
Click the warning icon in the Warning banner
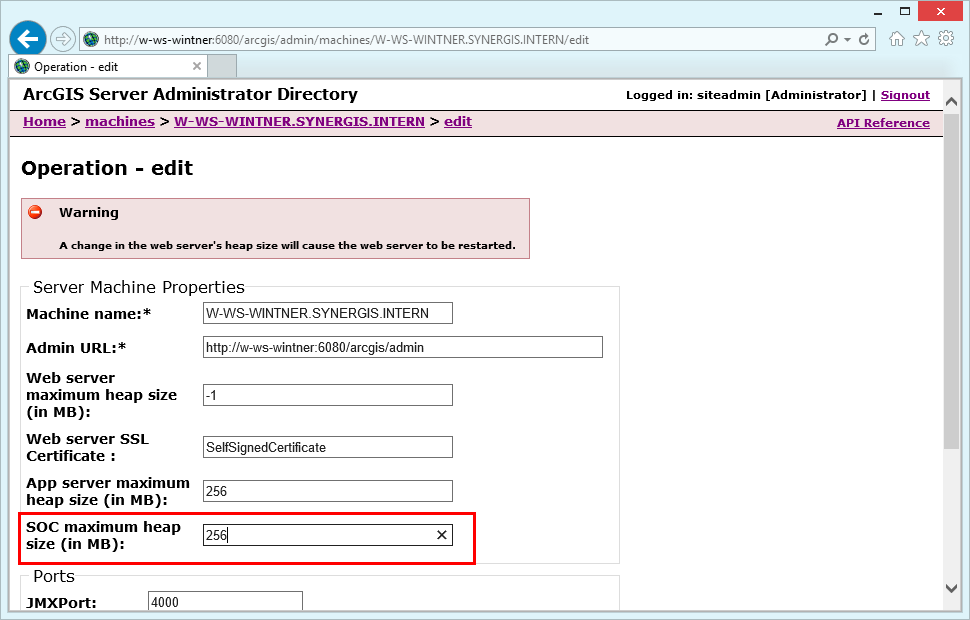click(x=35, y=211)
